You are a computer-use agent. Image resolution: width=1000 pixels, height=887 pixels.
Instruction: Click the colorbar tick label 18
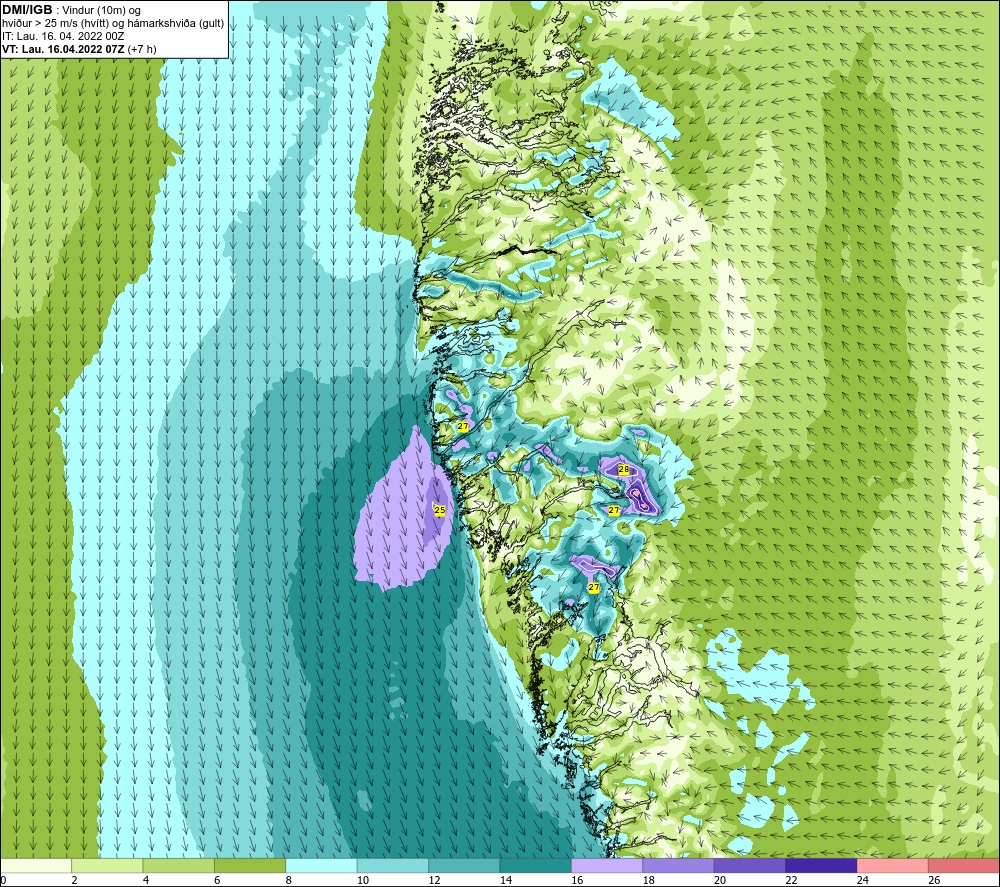649,880
